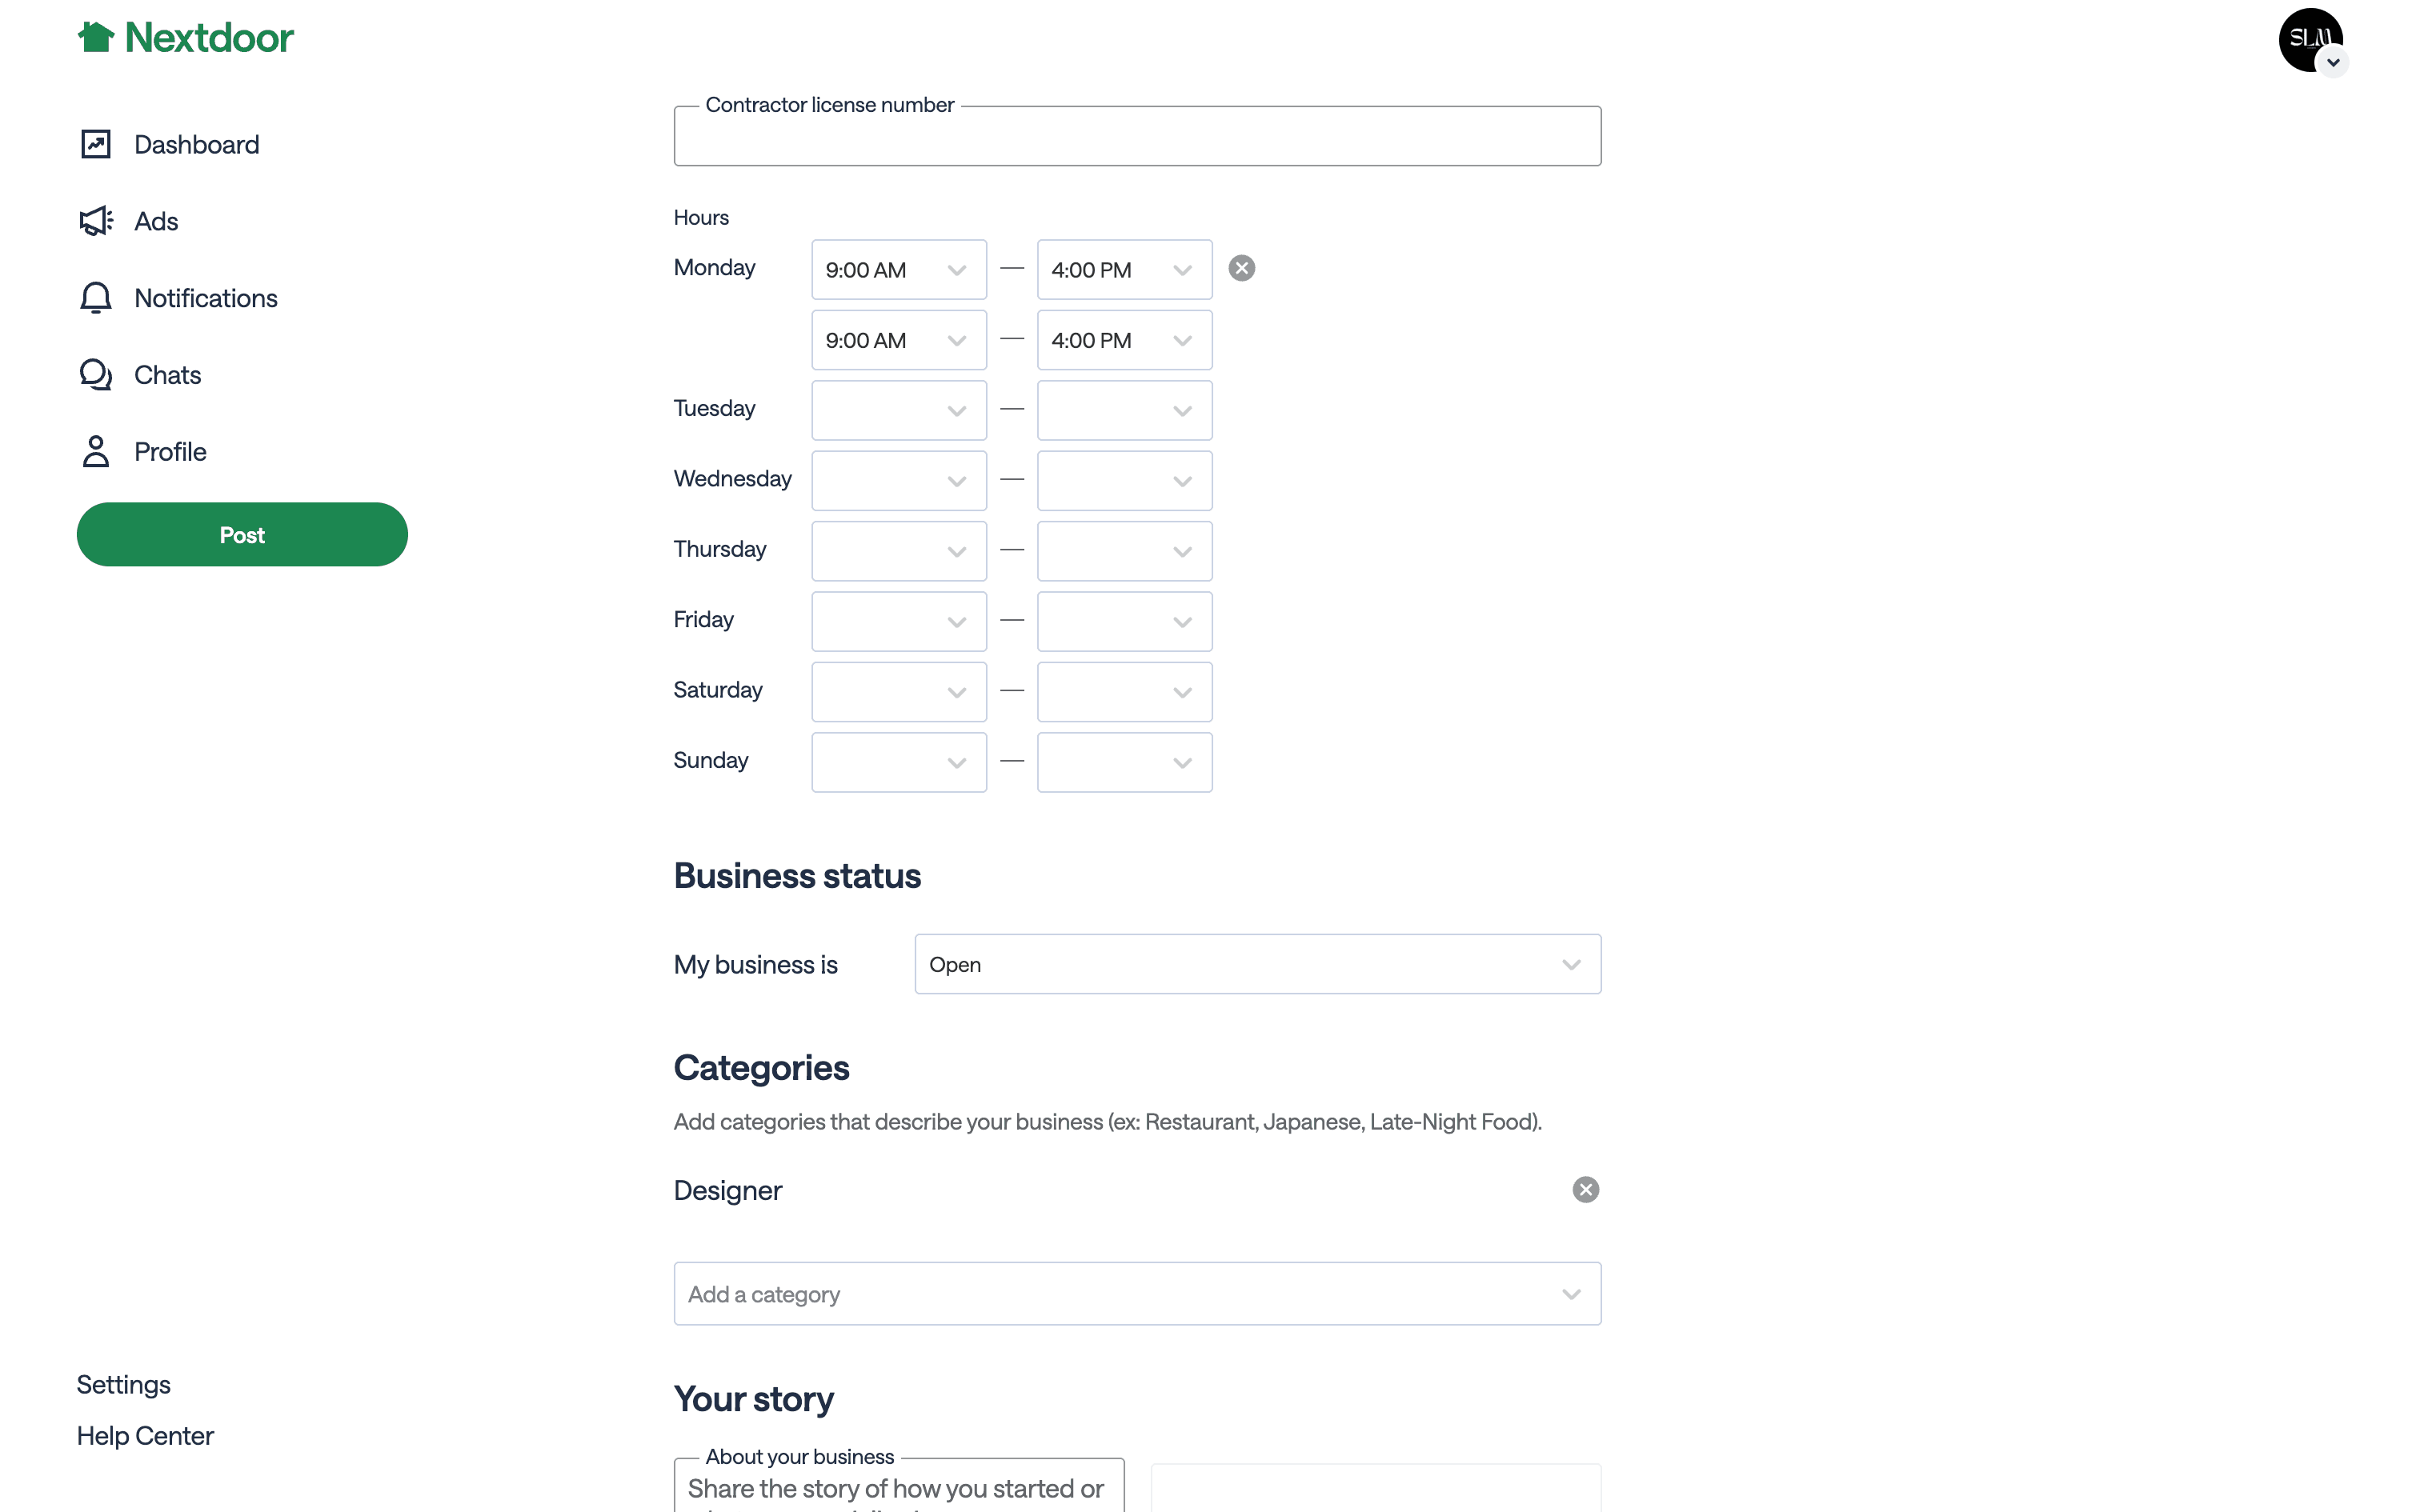This screenshot has height=1512, width=2420.
Task: Open the Help Center link
Action: pyautogui.click(x=145, y=1436)
